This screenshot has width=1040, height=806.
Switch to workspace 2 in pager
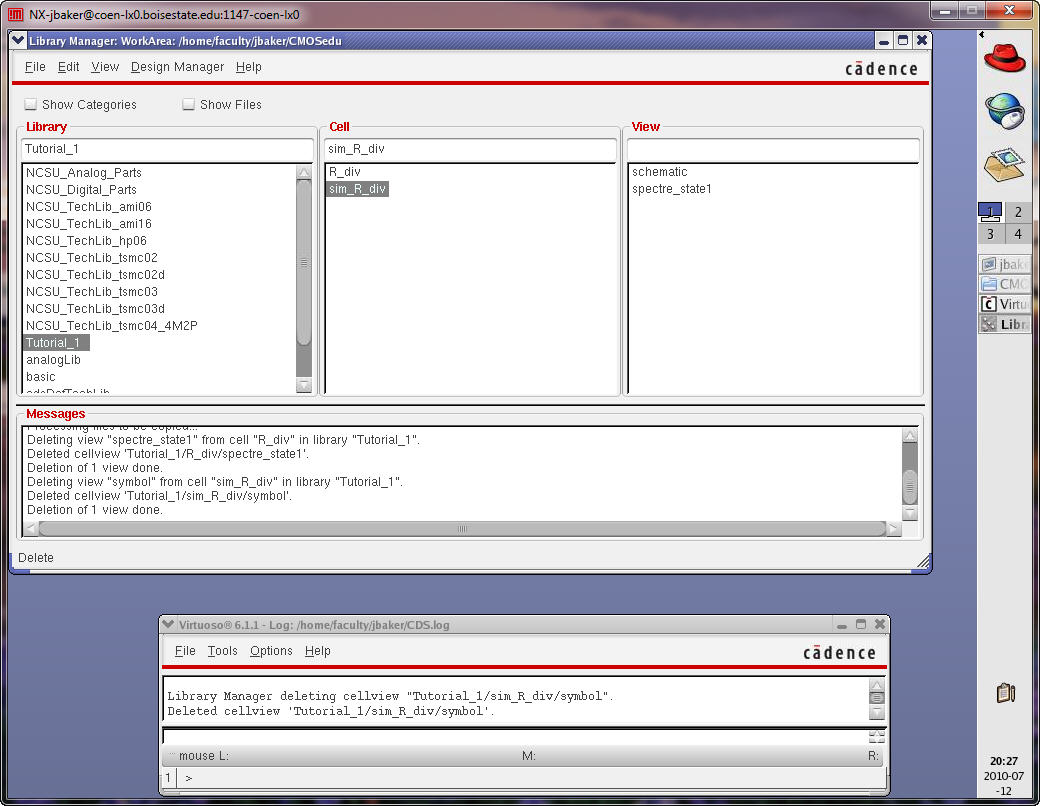pyautogui.click(x=1018, y=212)
